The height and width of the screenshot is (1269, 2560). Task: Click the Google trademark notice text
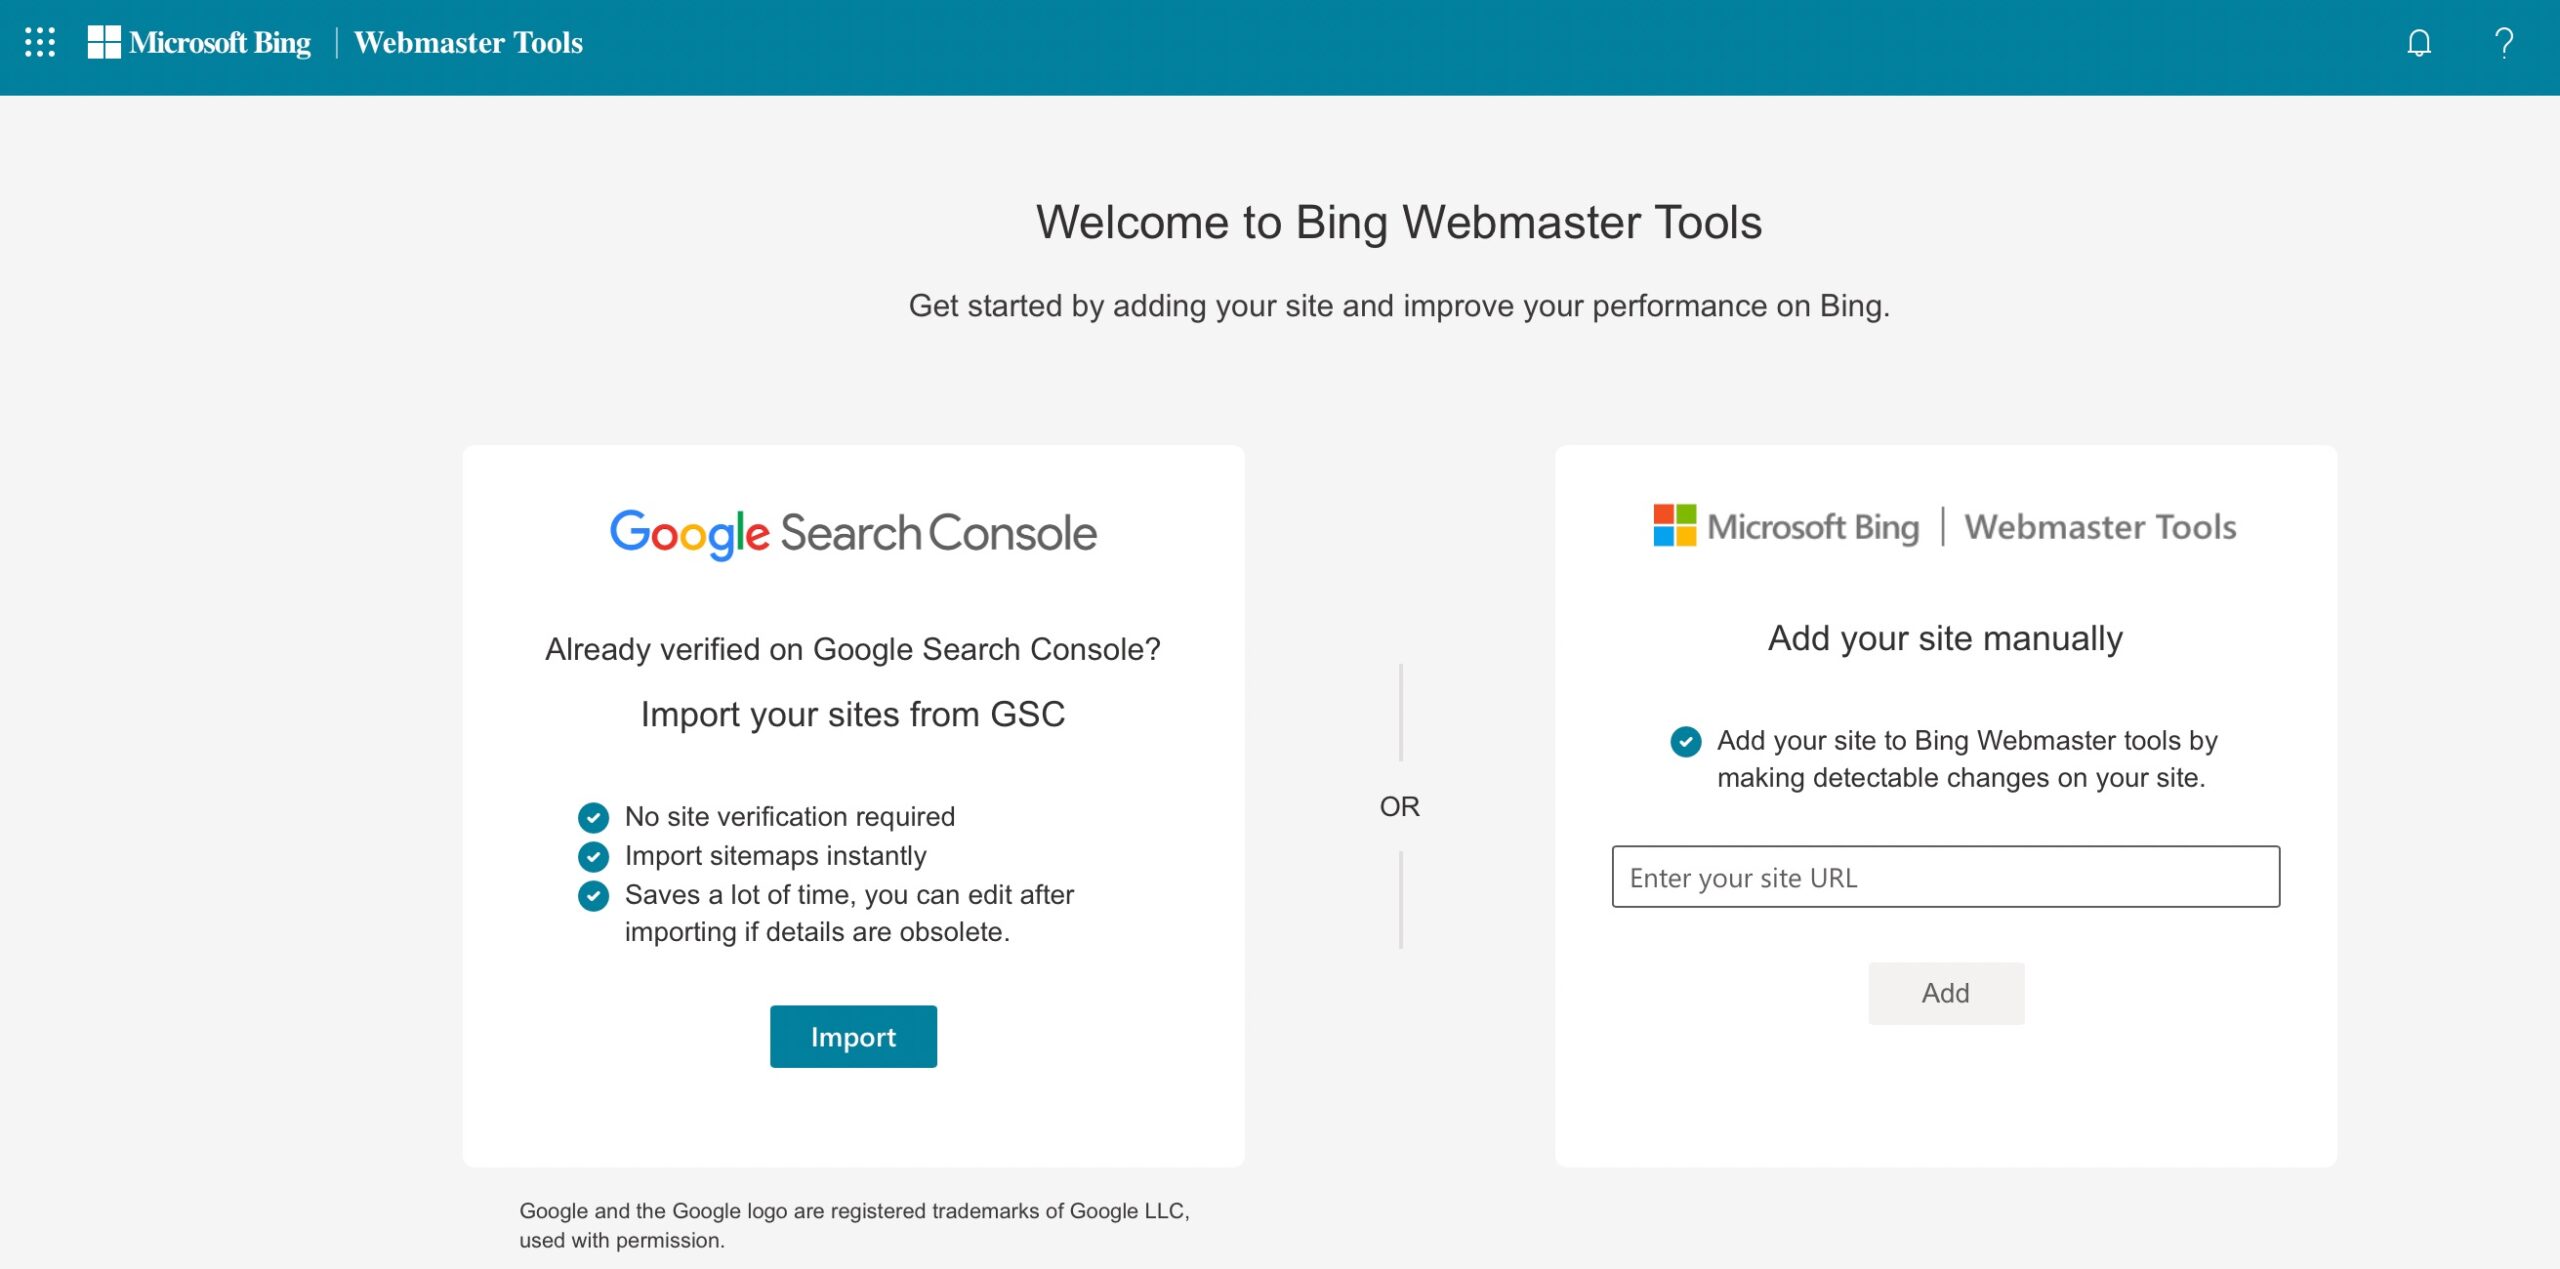tap(853, 1225)
